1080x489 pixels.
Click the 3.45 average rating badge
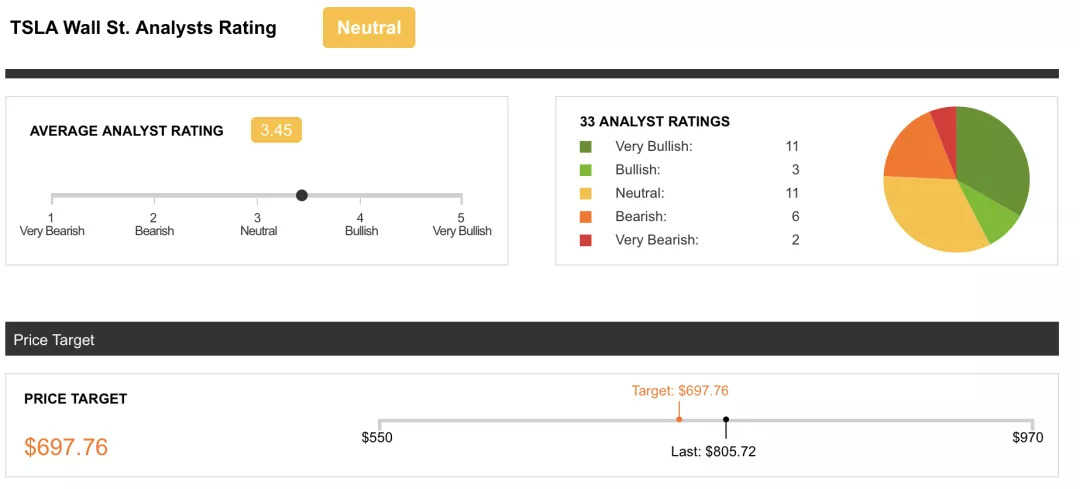(276, 130)
